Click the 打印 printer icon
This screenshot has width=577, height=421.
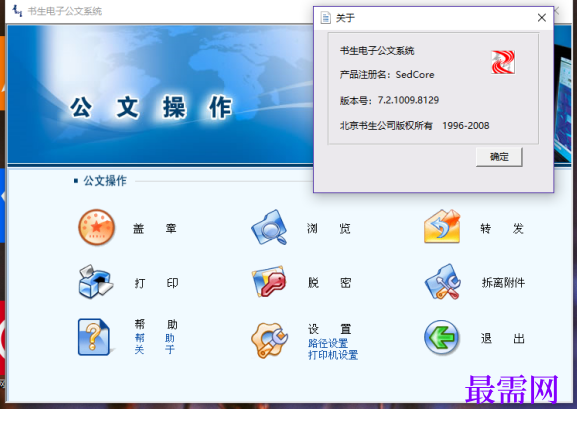(x=96, y=282)
